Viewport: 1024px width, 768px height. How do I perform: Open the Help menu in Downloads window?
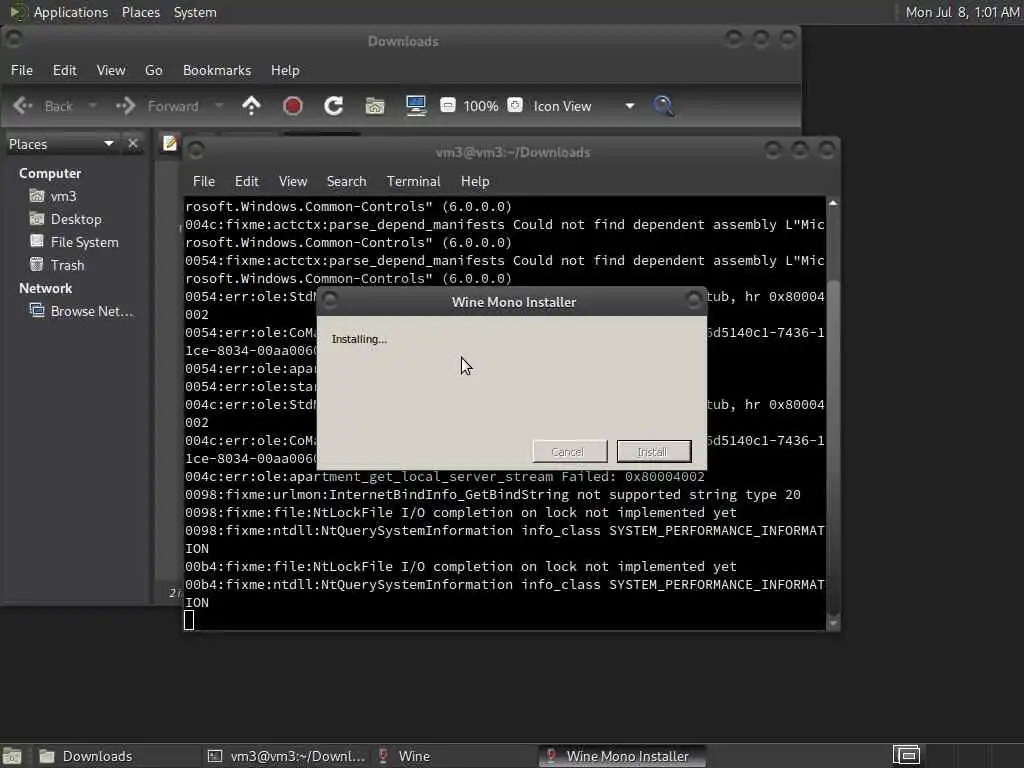[285, 71]
